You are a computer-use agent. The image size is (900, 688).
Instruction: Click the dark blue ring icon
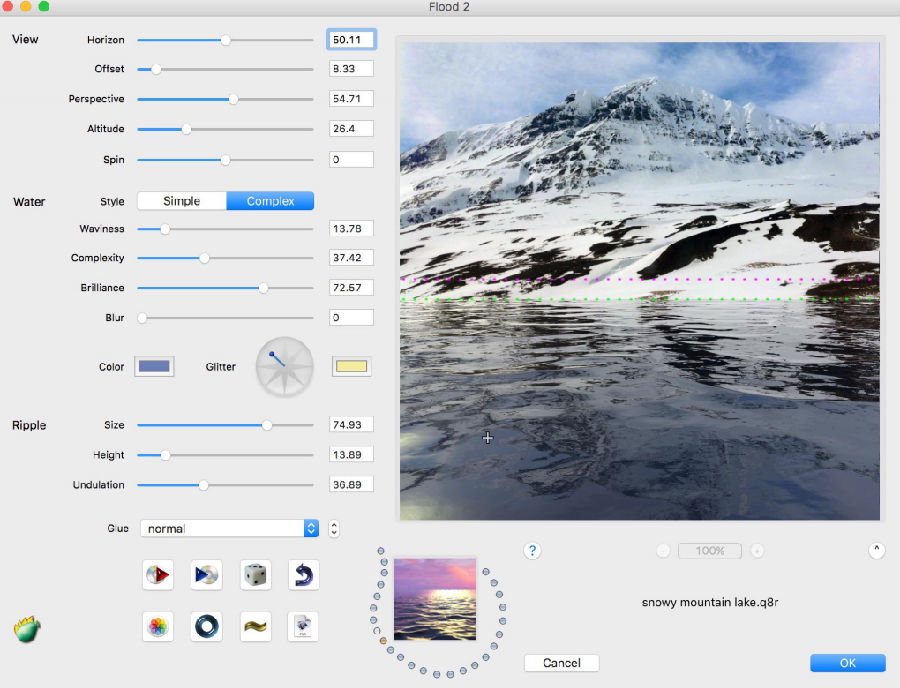tap(206, 626)
